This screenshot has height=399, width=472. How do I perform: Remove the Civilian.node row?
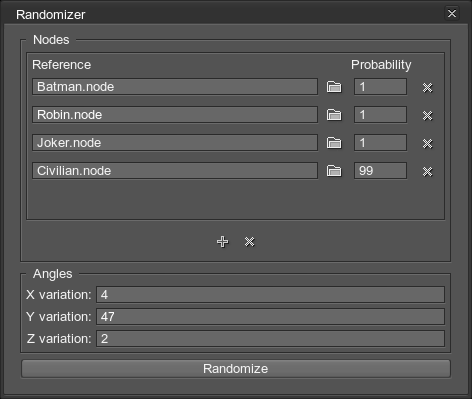(x=427, y=171)
